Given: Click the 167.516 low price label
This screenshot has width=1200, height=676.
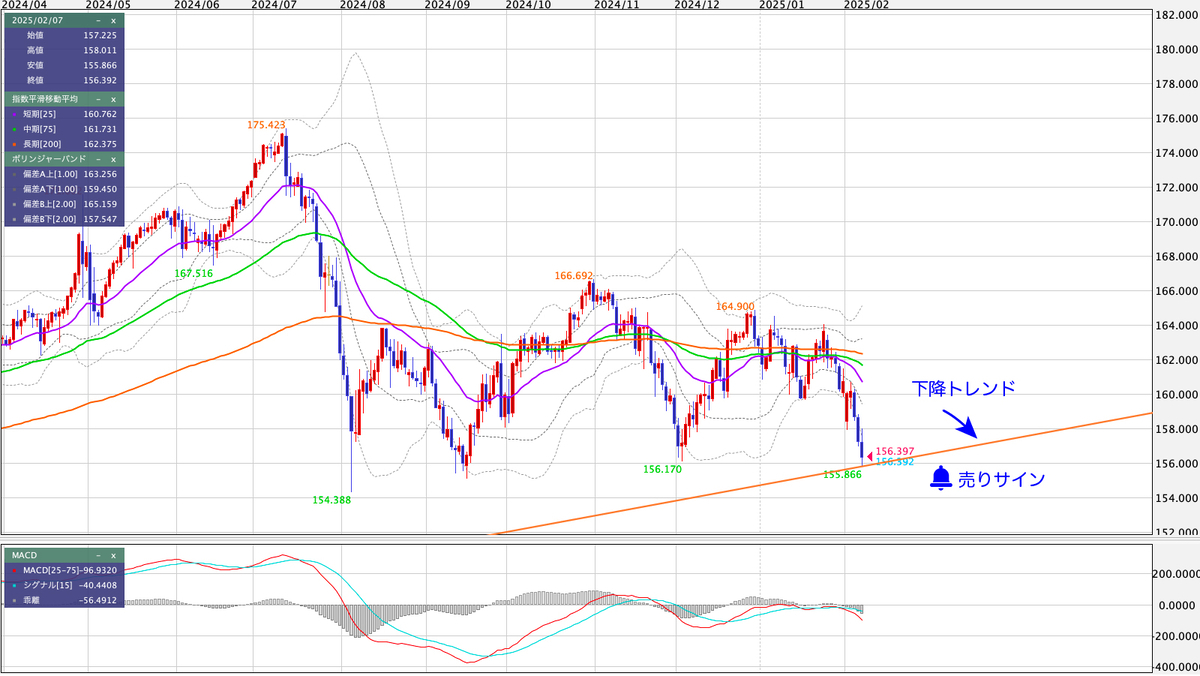Looking at the screenshot, I should [193, 273].
